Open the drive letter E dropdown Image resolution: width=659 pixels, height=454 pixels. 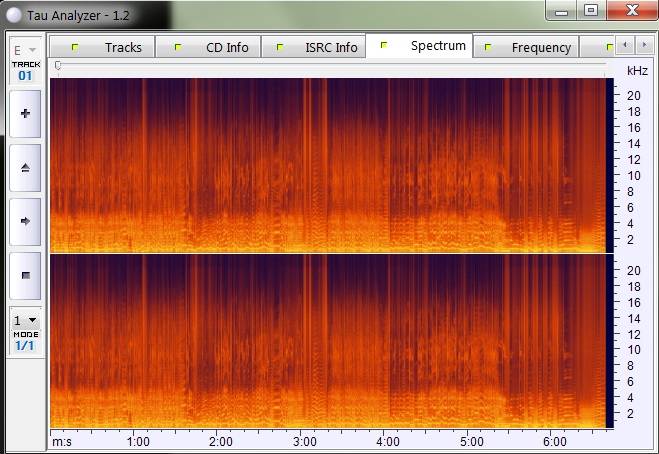point(25,50)
